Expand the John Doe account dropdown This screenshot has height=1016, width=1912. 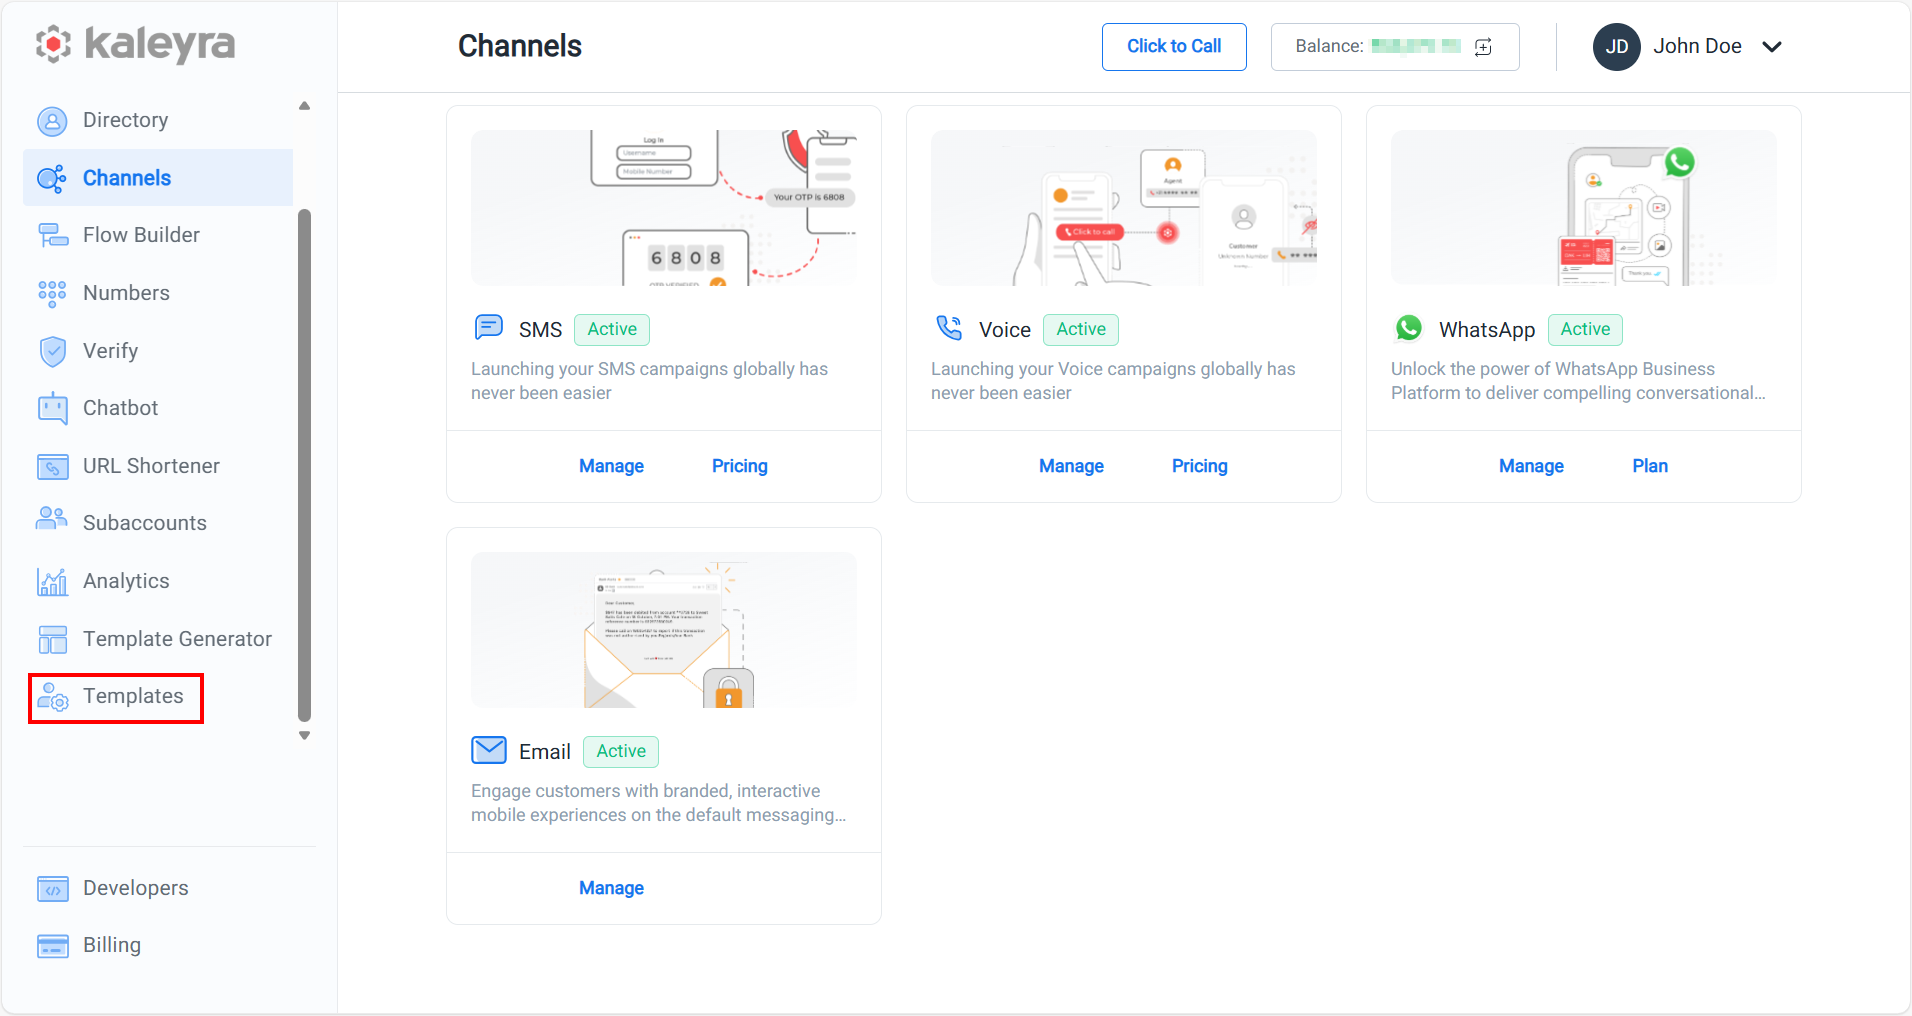pyautogui.click(x=1771, y=47)
